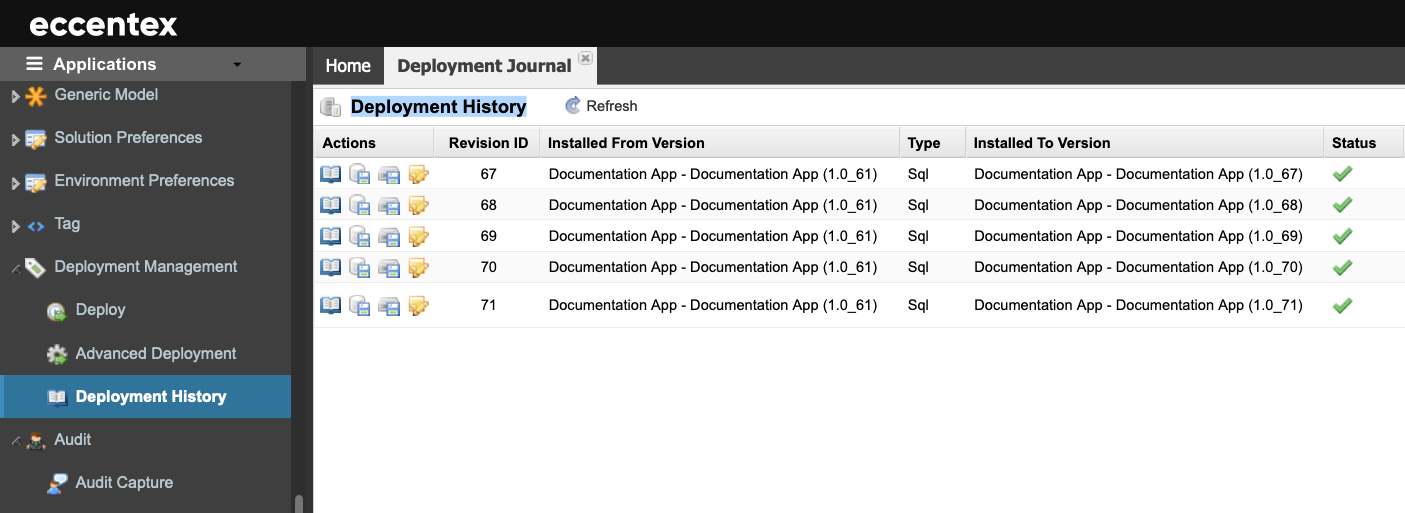The image size is (1405, 513).
Task: Close the Deployment Journal tab
Action: tap(586, 58)
